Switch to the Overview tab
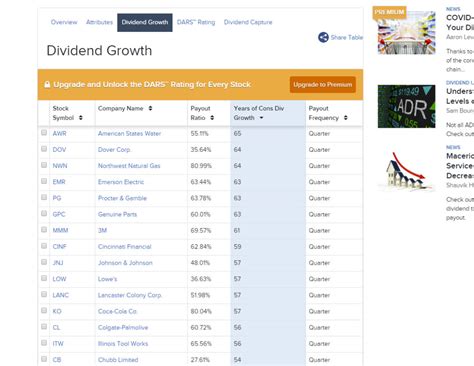Viewport: 474px width, 366px height. pos(64,22)
